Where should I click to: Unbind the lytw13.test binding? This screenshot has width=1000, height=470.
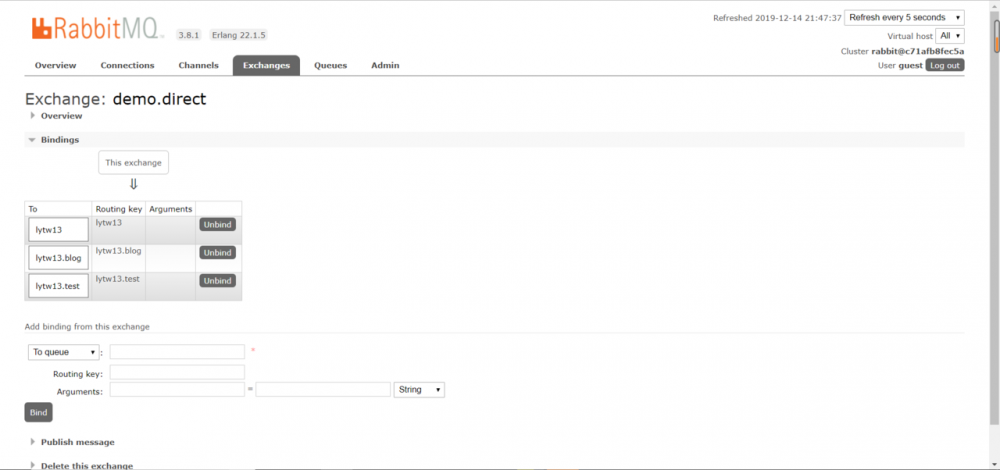click(x=217, y=281)
